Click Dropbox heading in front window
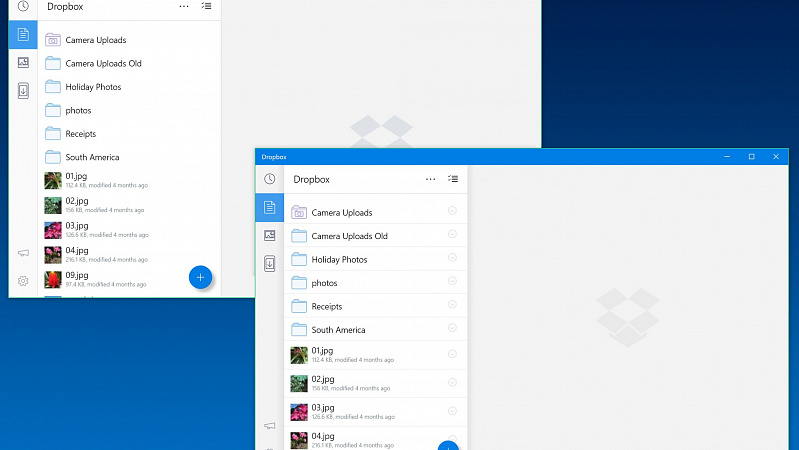The height and width of the screenshot is (450, 799). pyautogui.click(x=311, y=179)
